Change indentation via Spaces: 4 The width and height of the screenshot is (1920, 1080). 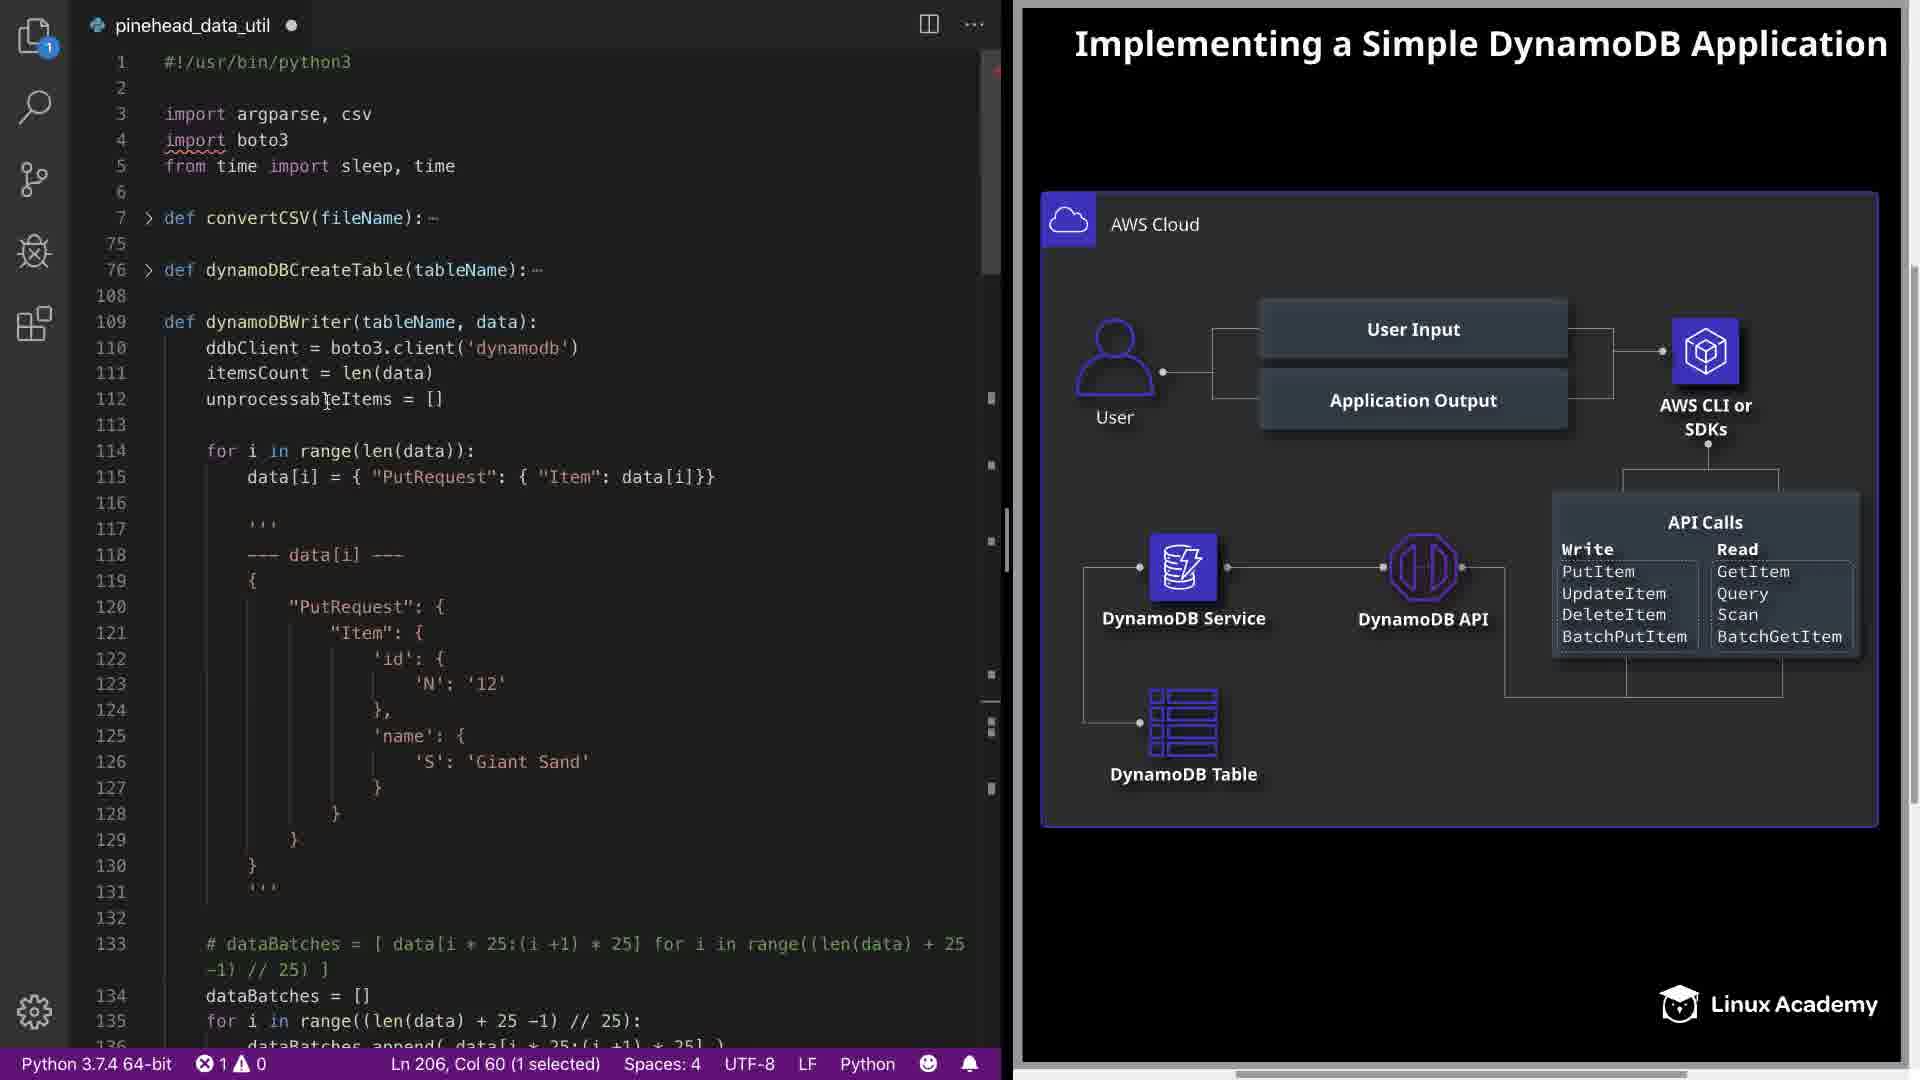pyautogui.click(x=662, y=1064)
